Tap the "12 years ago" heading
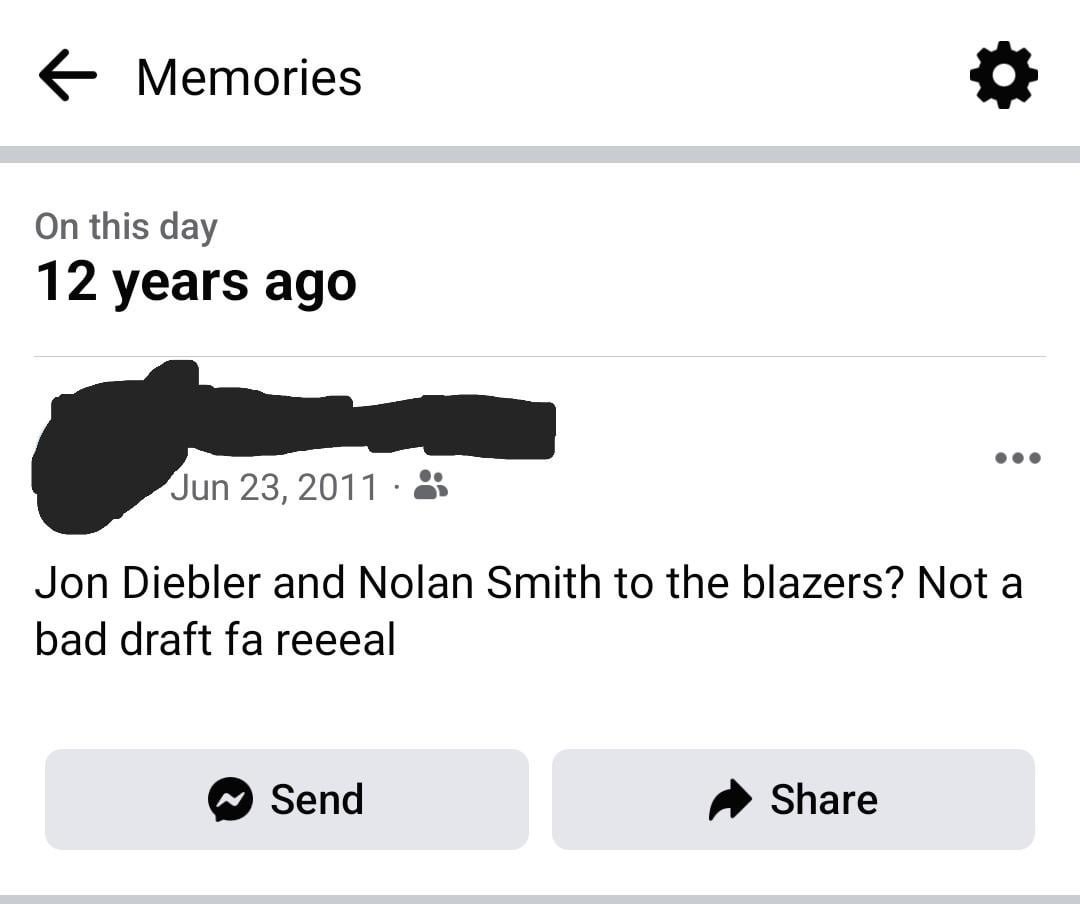This screenshot has height=904, width=1080. [x=196, y=282]
